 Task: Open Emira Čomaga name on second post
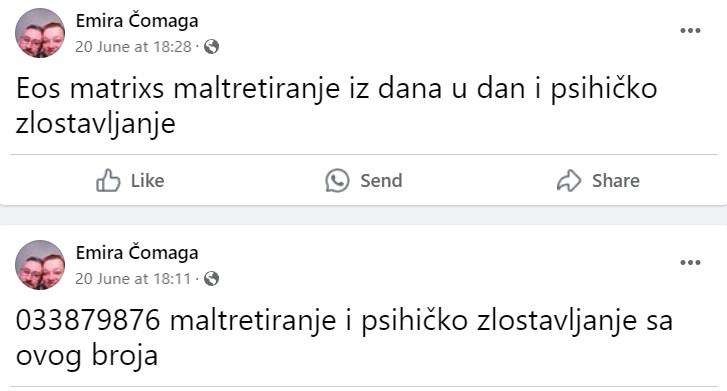coord(137,253)
